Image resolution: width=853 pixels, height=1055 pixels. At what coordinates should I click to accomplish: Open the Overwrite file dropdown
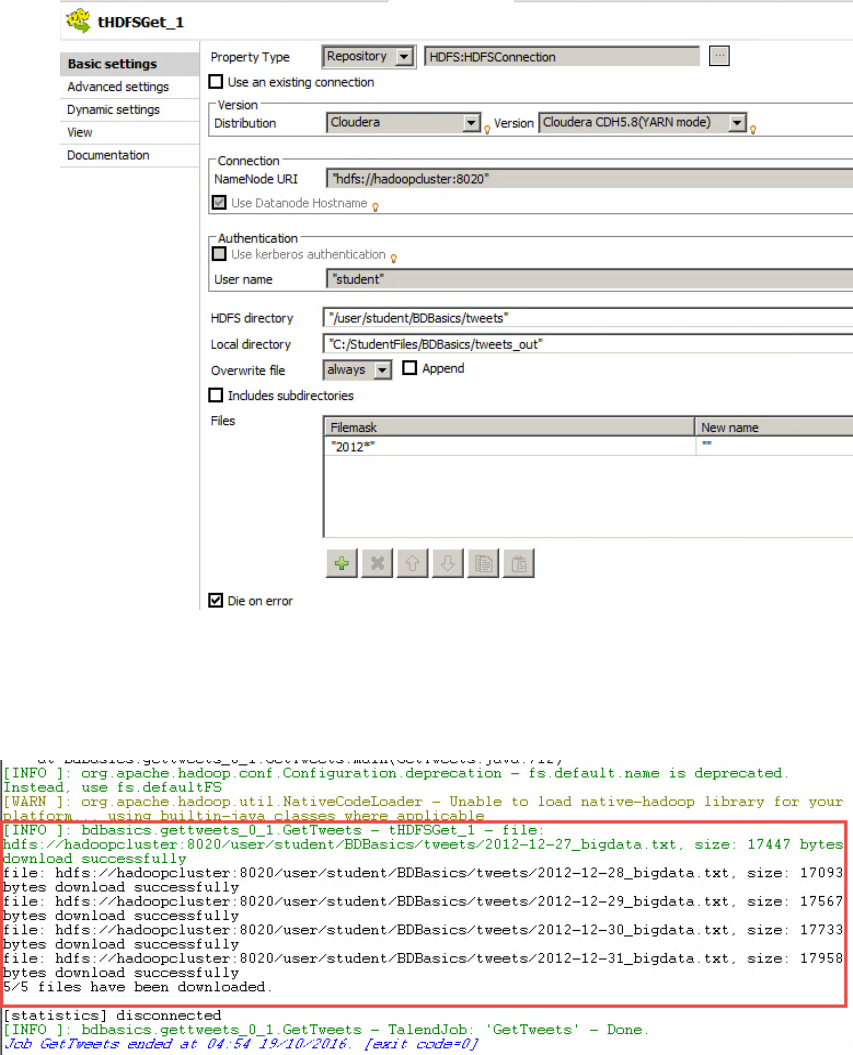(x=381, y=370)
